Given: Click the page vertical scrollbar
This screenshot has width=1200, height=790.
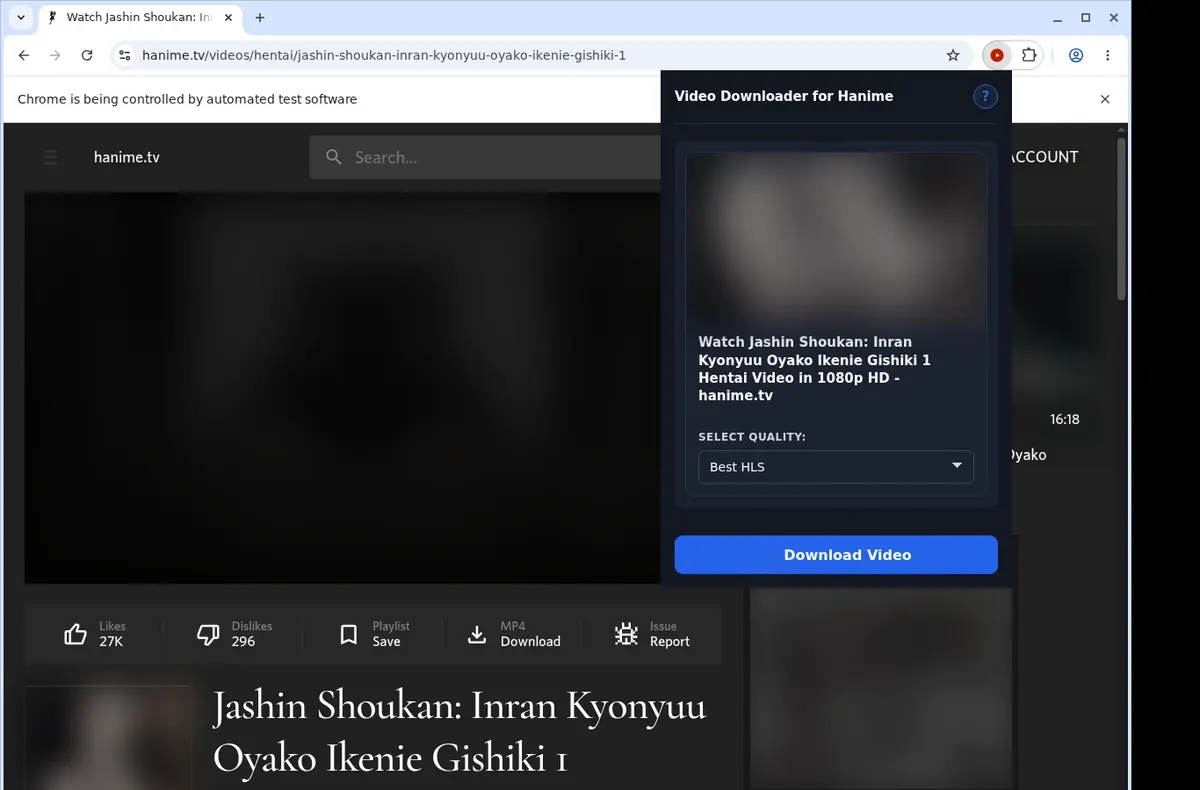Looking at the screenshot, I should click(1122, 218).
